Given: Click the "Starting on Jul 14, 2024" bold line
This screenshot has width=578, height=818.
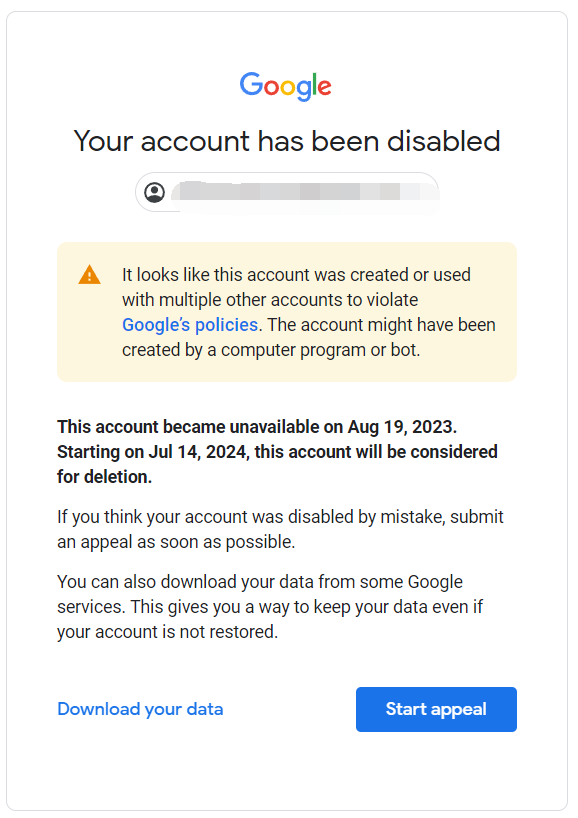Looking at the screenshot, I should [x=278, y=452].
